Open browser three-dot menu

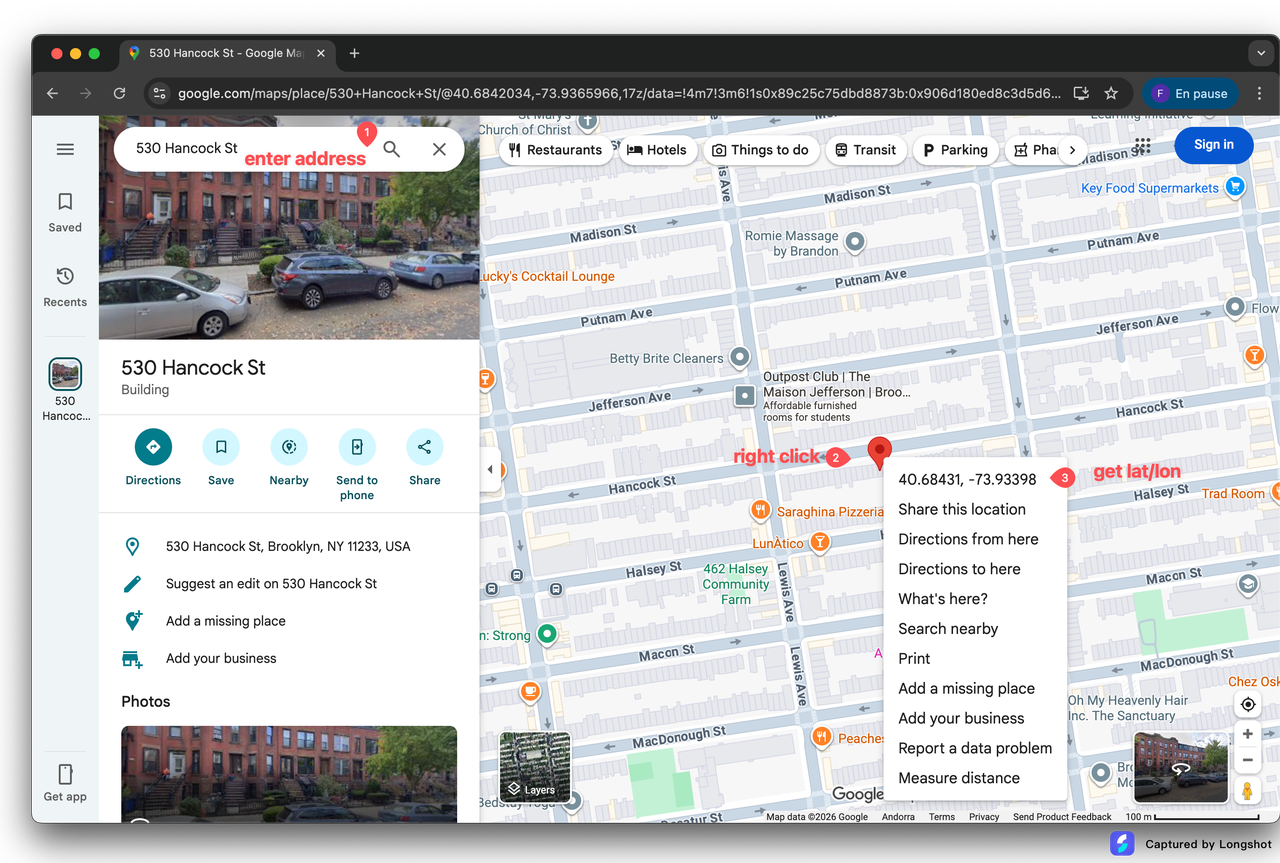click(1259, 93)
